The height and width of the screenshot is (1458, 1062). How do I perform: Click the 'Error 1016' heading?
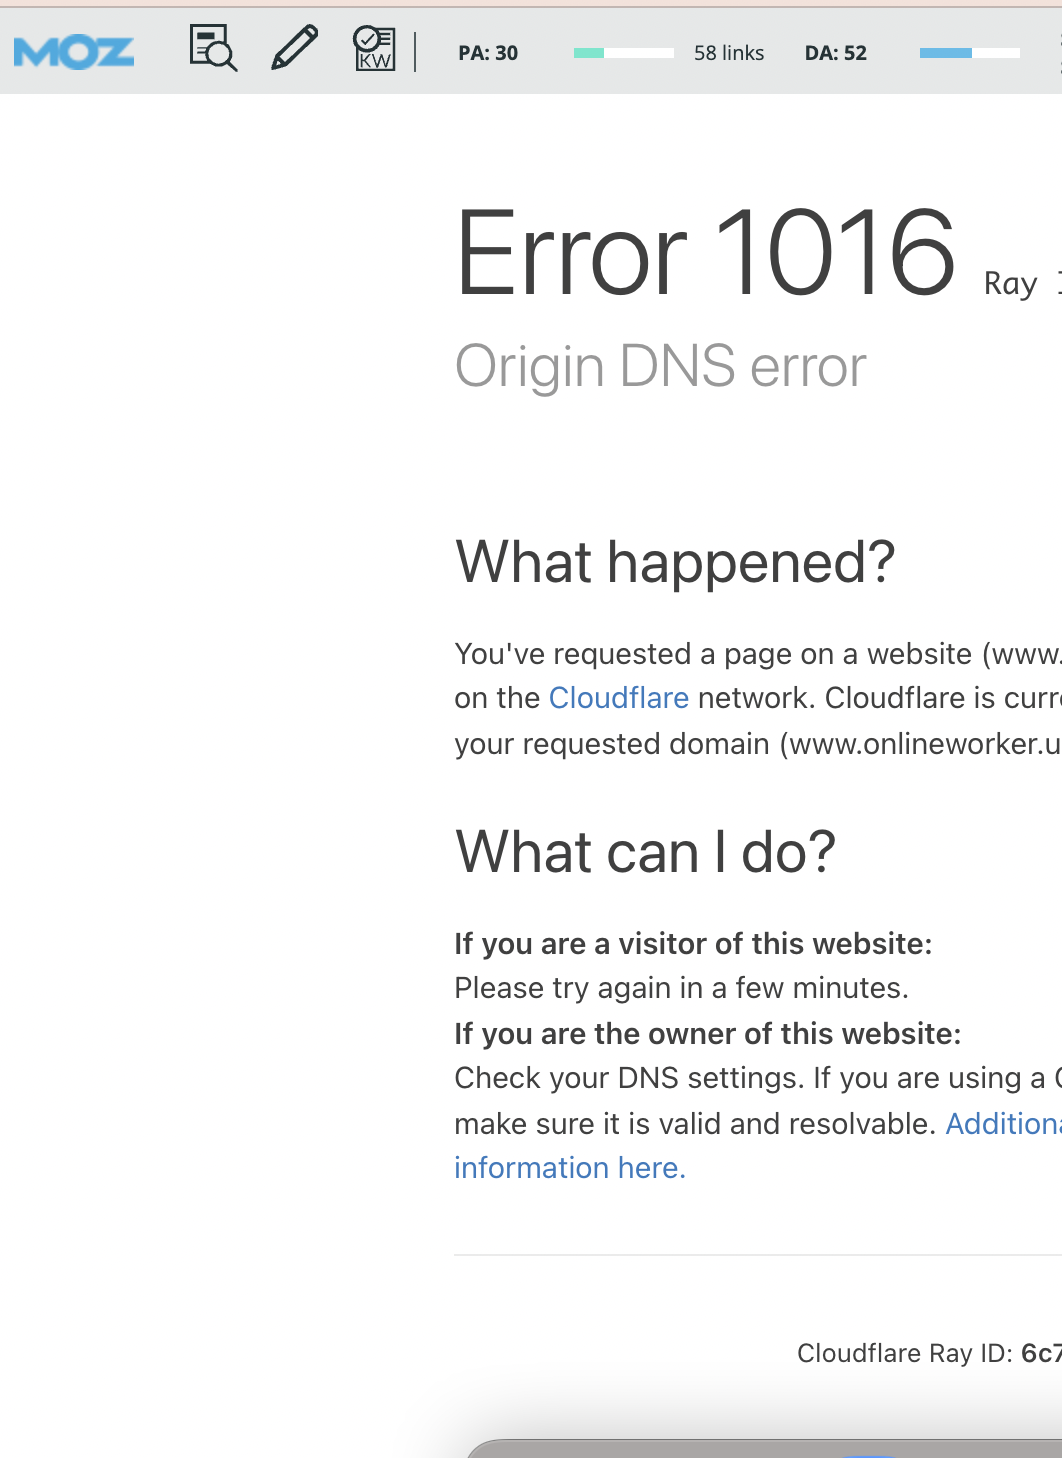(706, 254)
